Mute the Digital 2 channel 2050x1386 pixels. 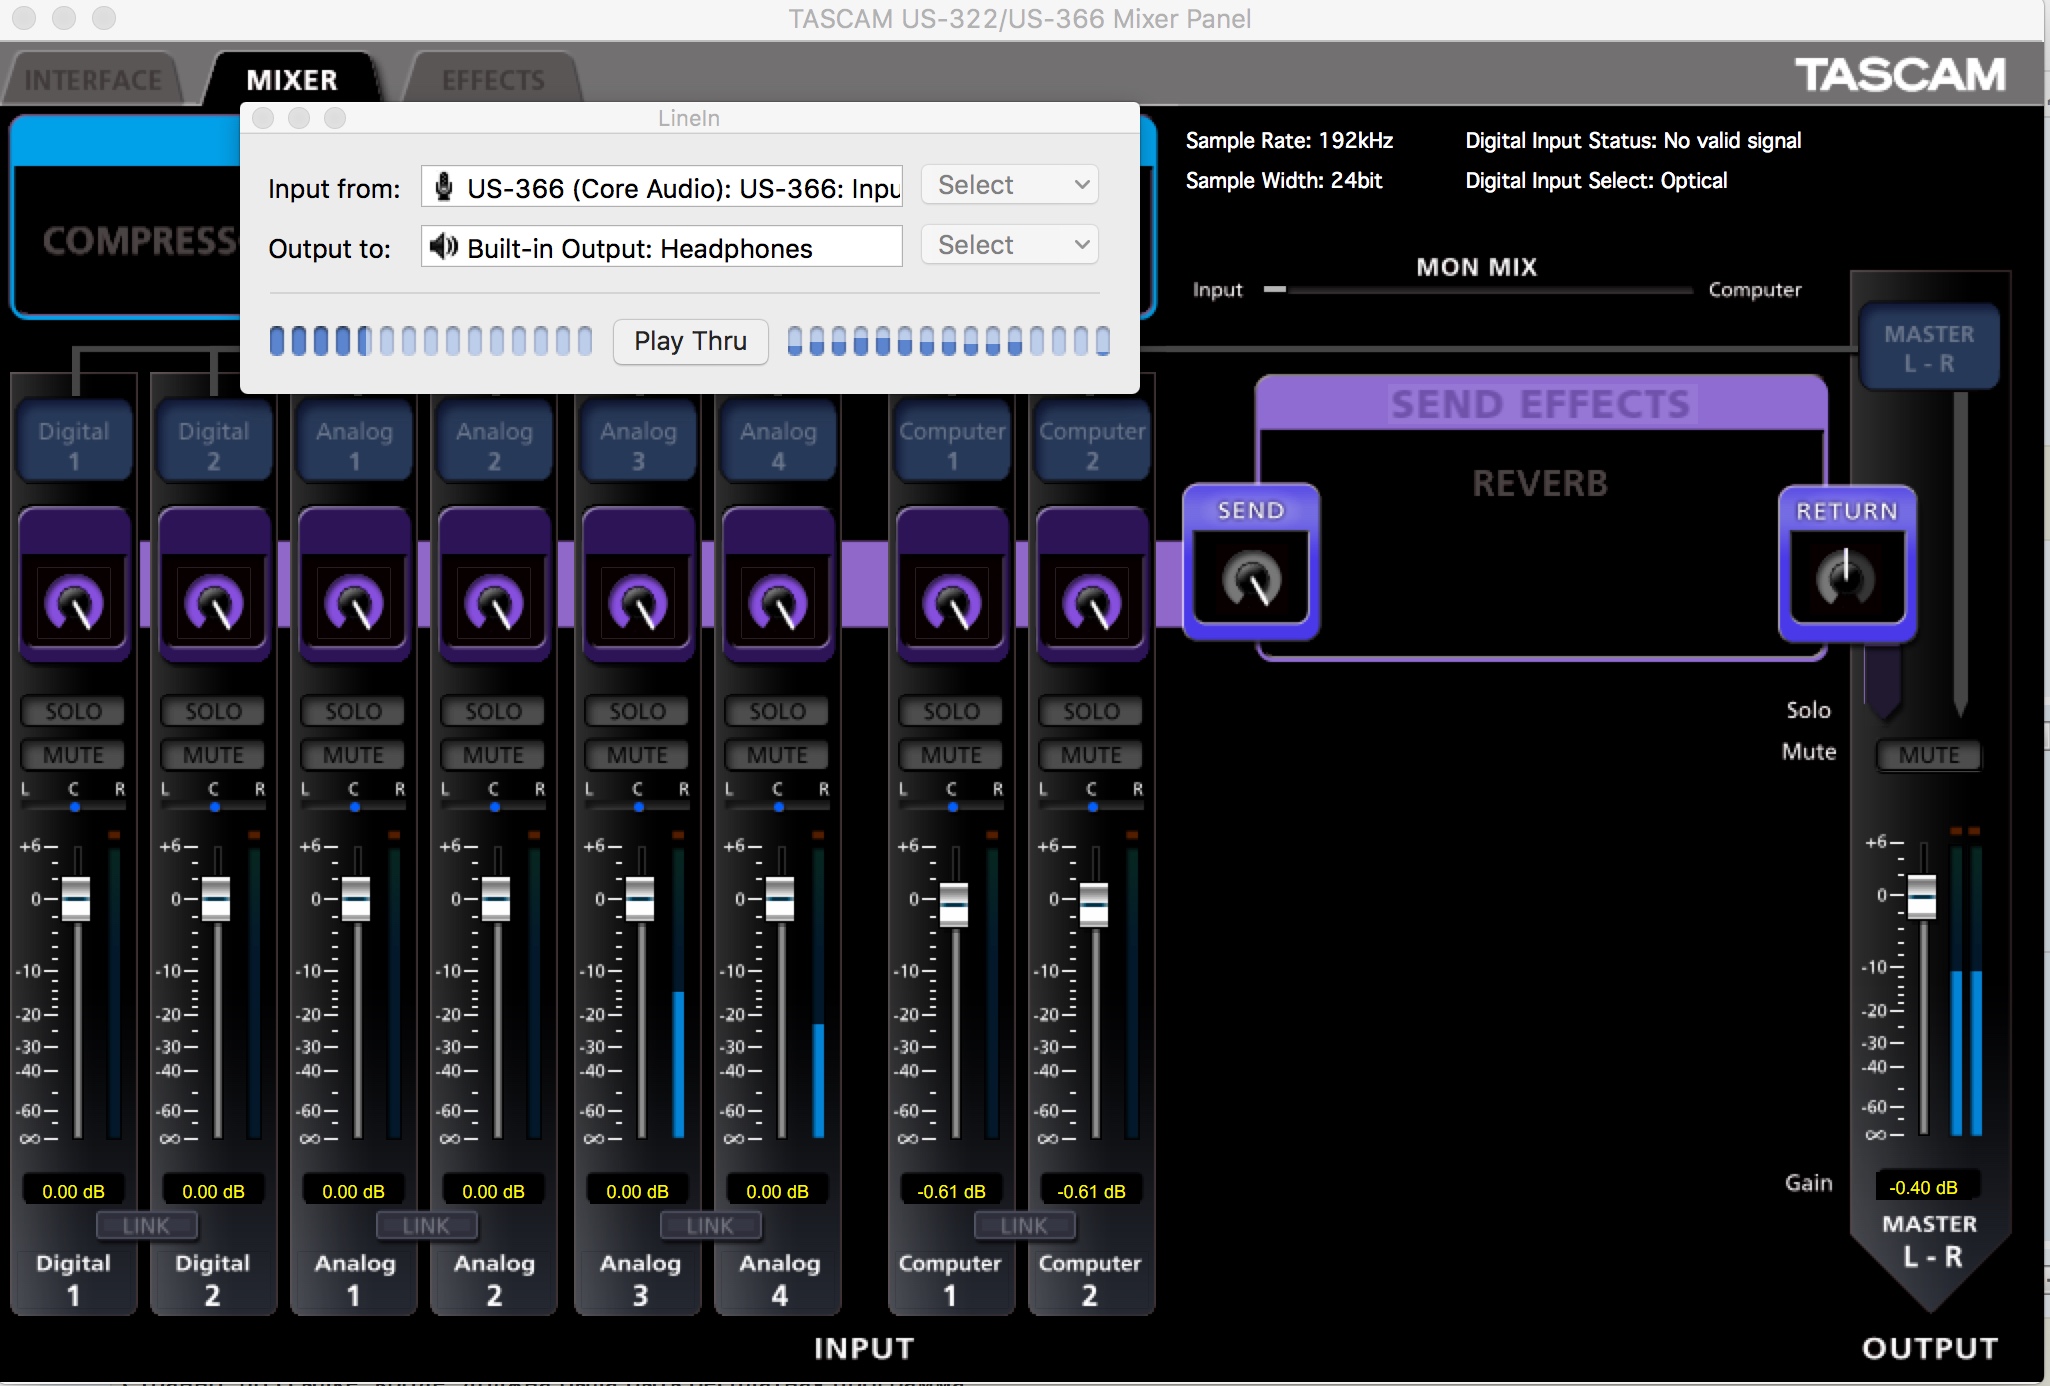[213, 755]
